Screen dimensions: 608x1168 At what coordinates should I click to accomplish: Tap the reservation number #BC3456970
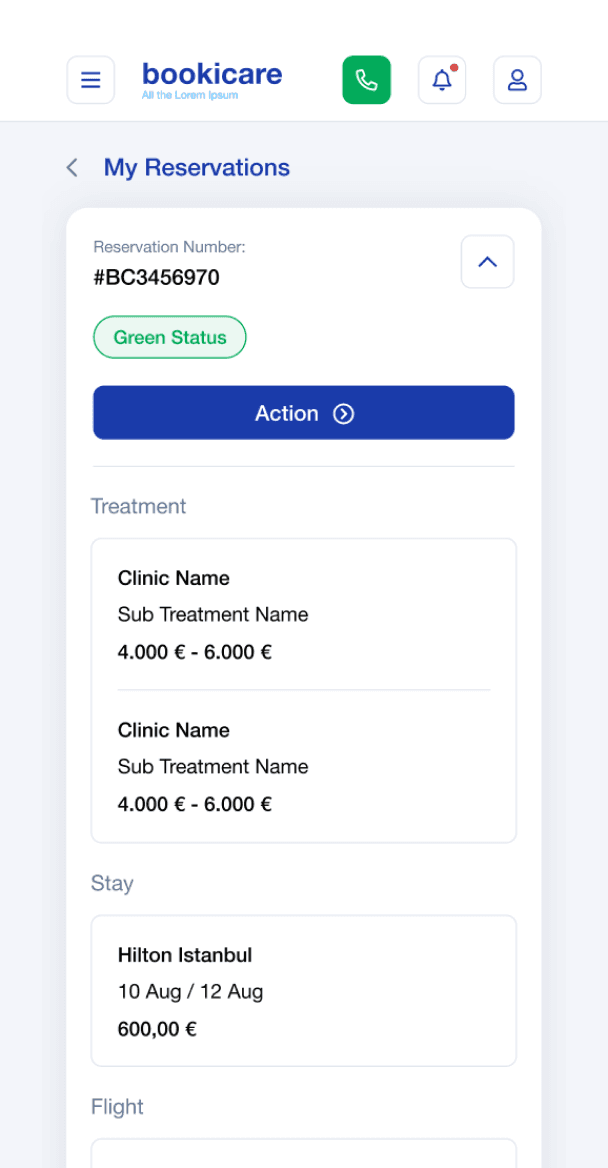157,278
